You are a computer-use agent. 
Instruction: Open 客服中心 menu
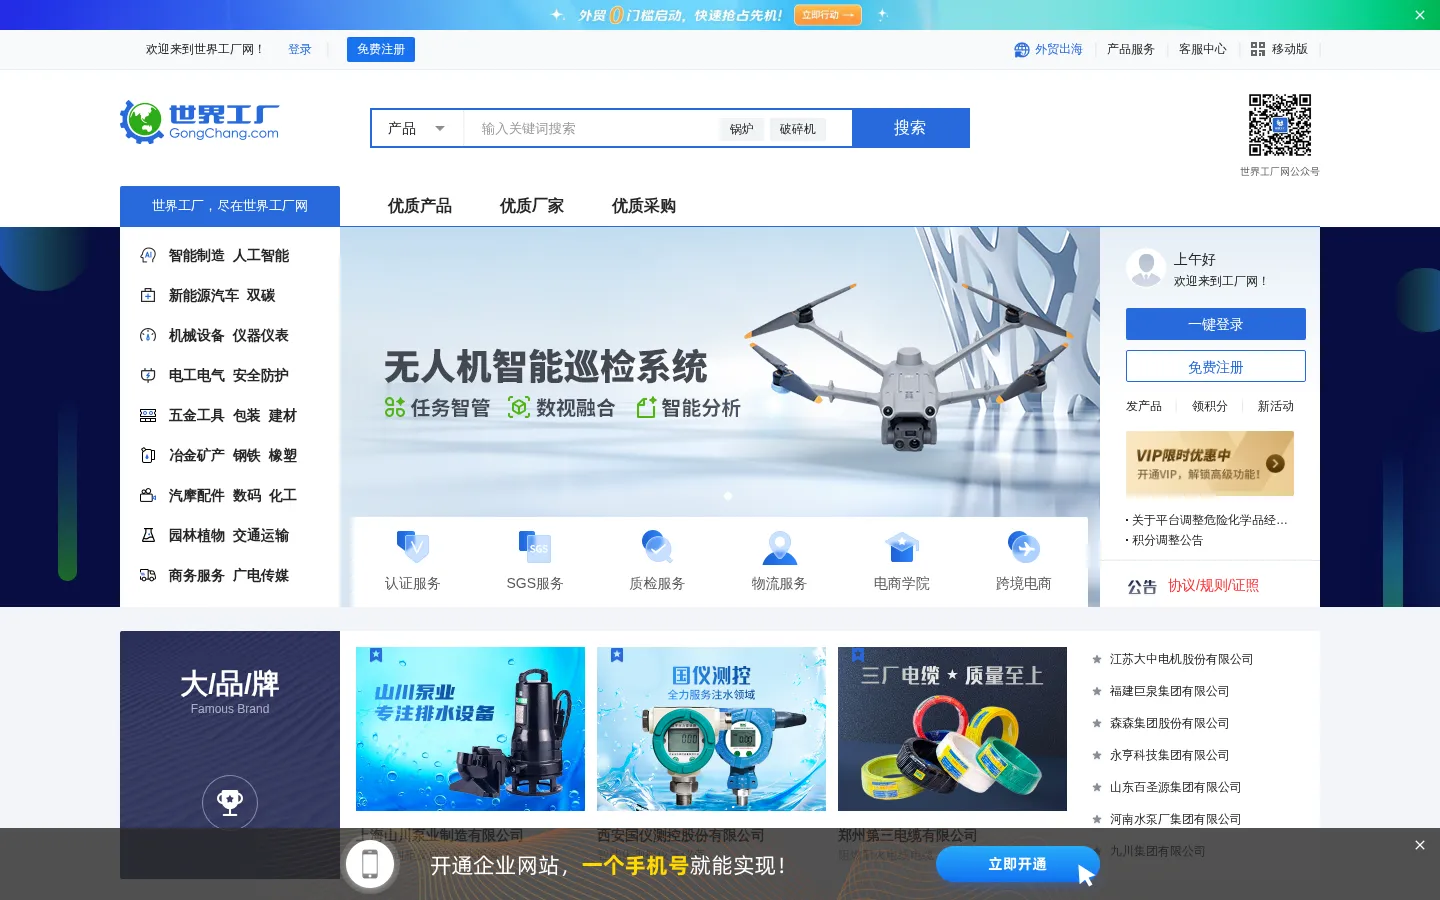[x=1203, y=49]
